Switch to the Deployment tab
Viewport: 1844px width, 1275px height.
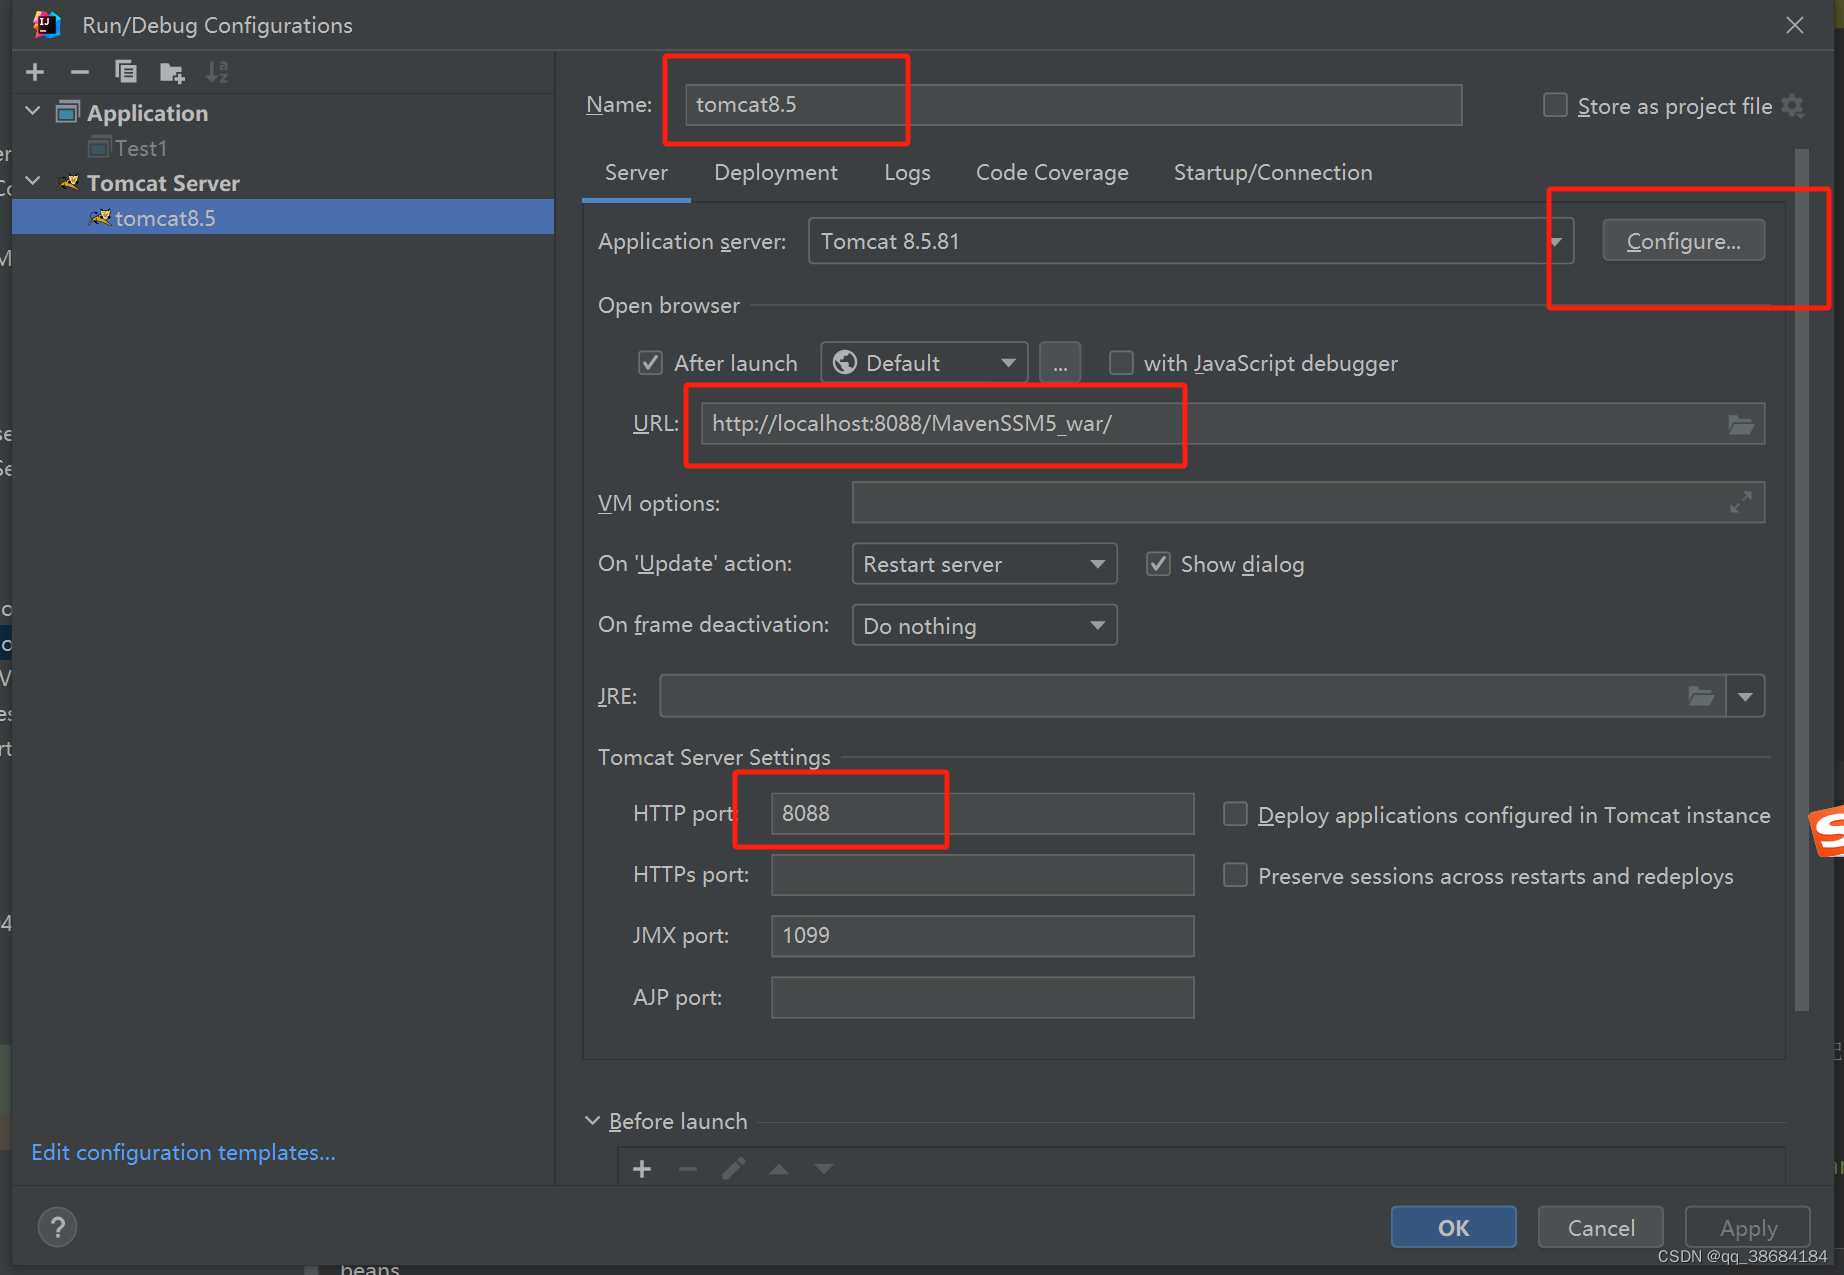(776, 172)
